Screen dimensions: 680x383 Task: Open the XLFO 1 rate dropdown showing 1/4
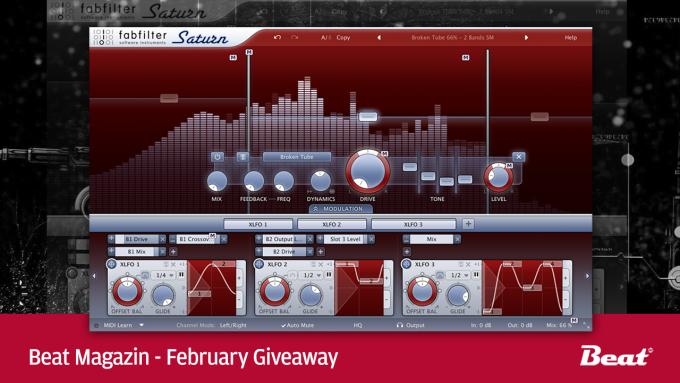click(x=164, y=275)
